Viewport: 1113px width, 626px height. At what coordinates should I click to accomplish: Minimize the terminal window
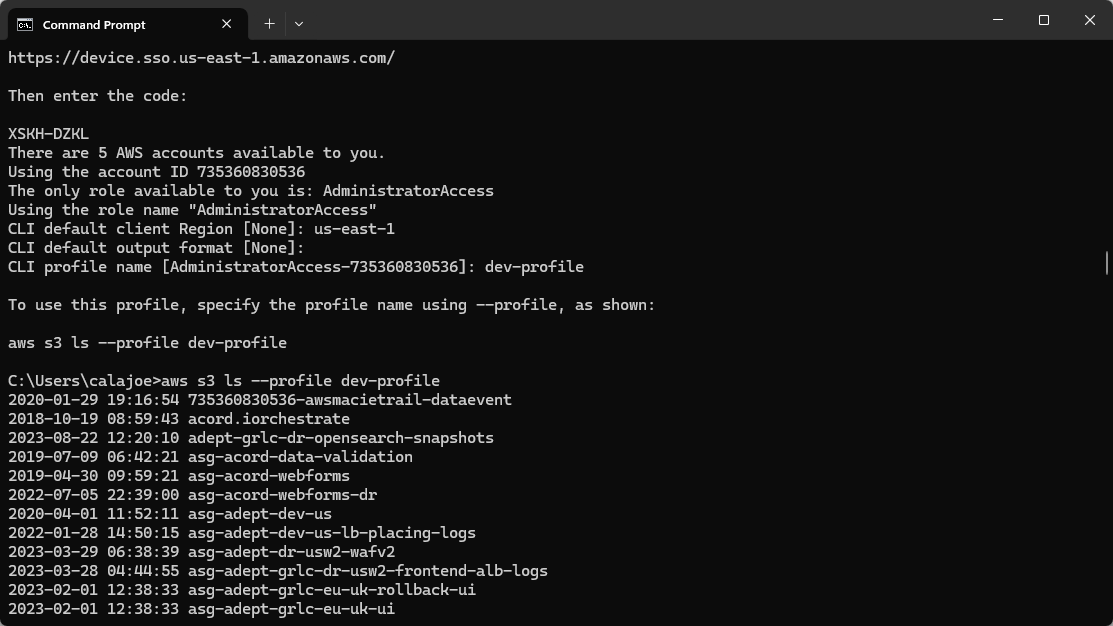pos(997,20)
